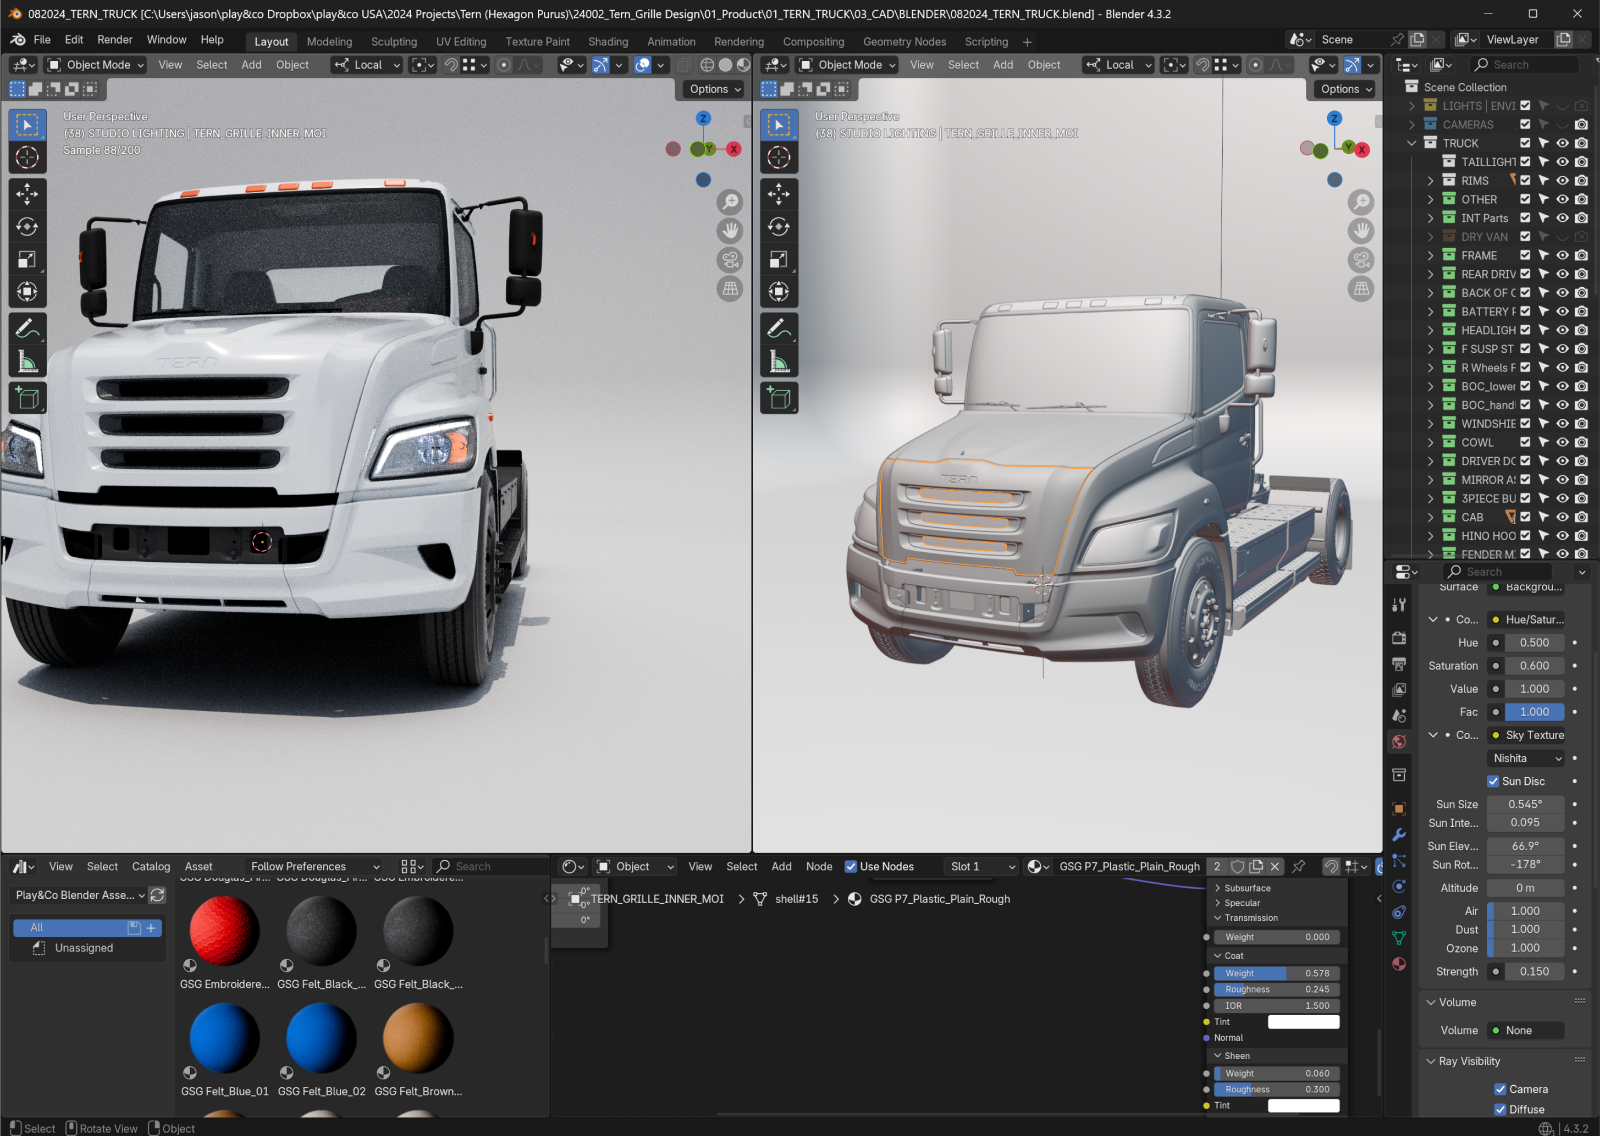Expand the CAMERAS collection
This screenshot has height=1136, width=1600.
point(1412,125)
